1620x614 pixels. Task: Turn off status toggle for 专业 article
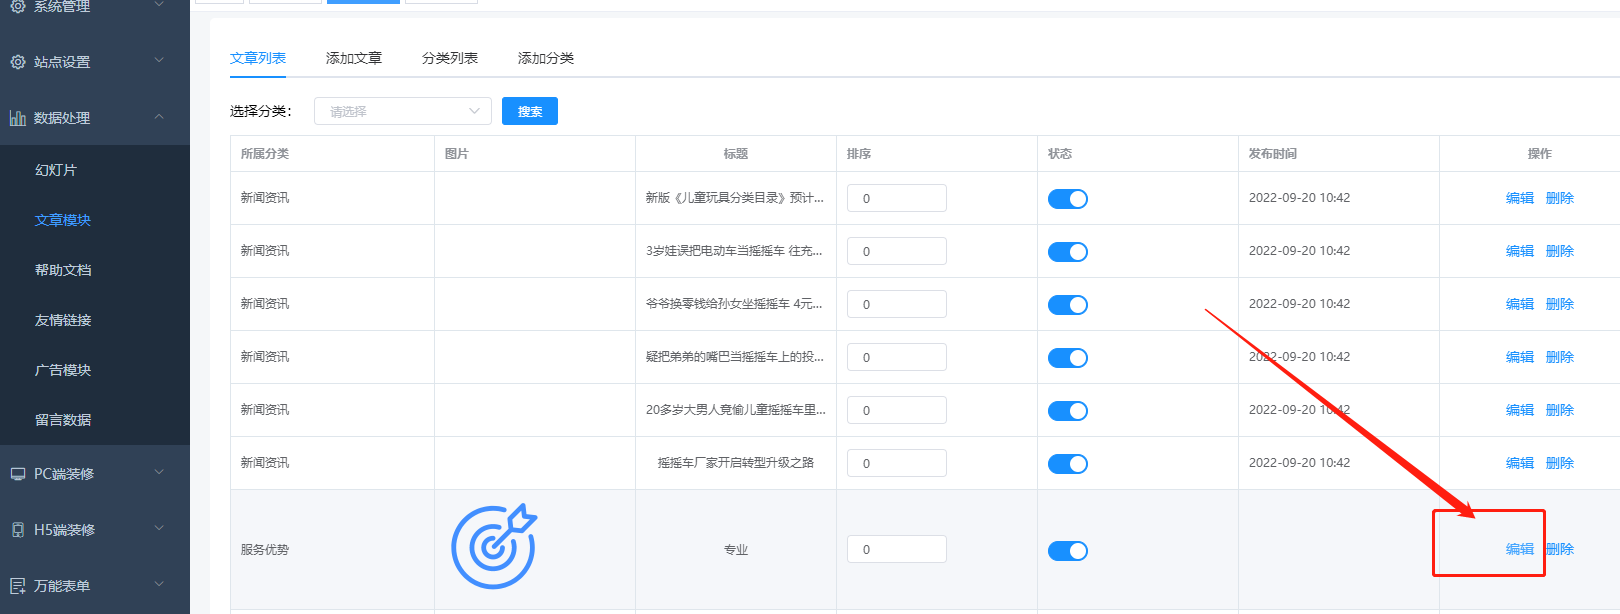(1067, 551)
